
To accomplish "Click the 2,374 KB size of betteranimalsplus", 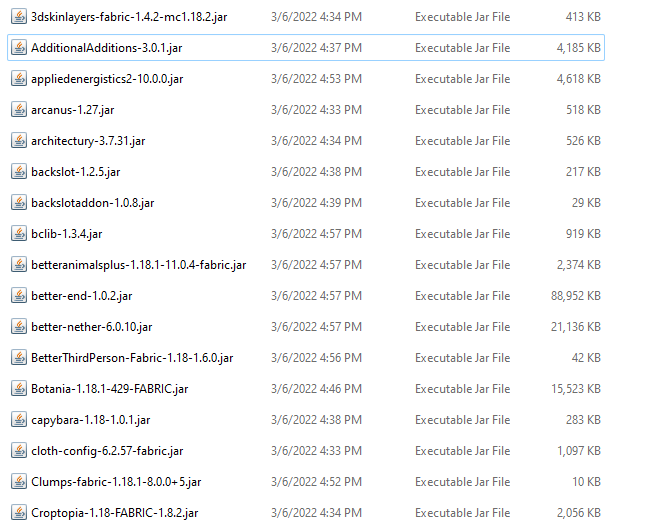I will point(579,265).
